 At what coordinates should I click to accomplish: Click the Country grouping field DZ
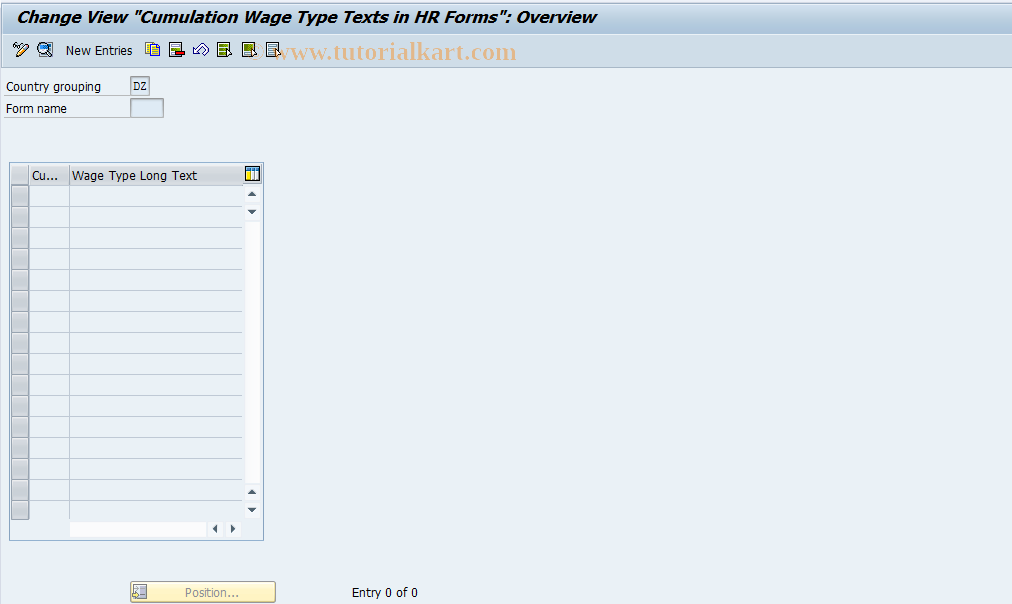click(140, 86)
